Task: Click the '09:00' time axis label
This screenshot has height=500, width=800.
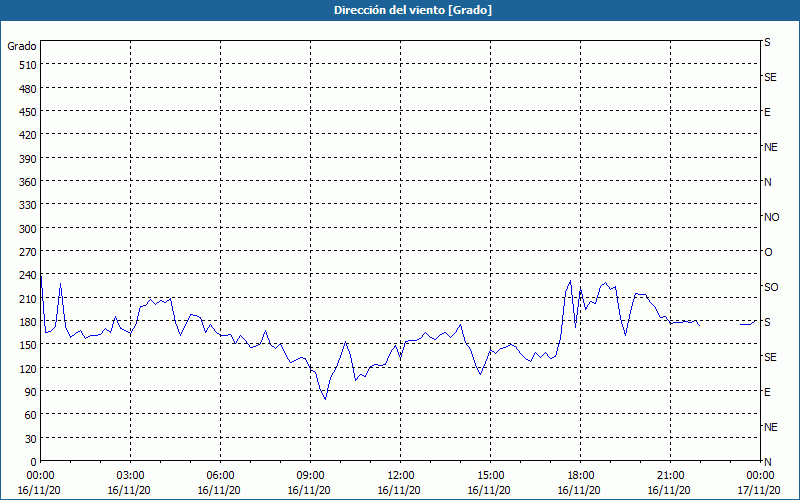Action: coord(311,476)
